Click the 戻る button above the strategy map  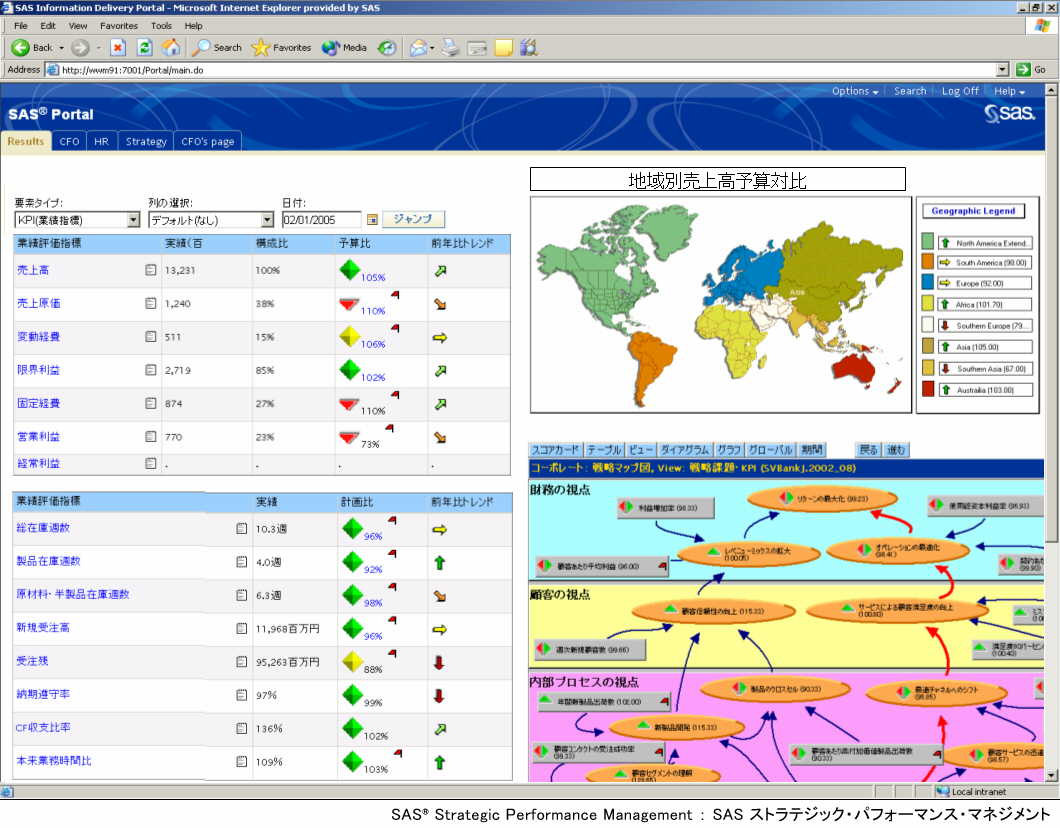coord(868,449)
